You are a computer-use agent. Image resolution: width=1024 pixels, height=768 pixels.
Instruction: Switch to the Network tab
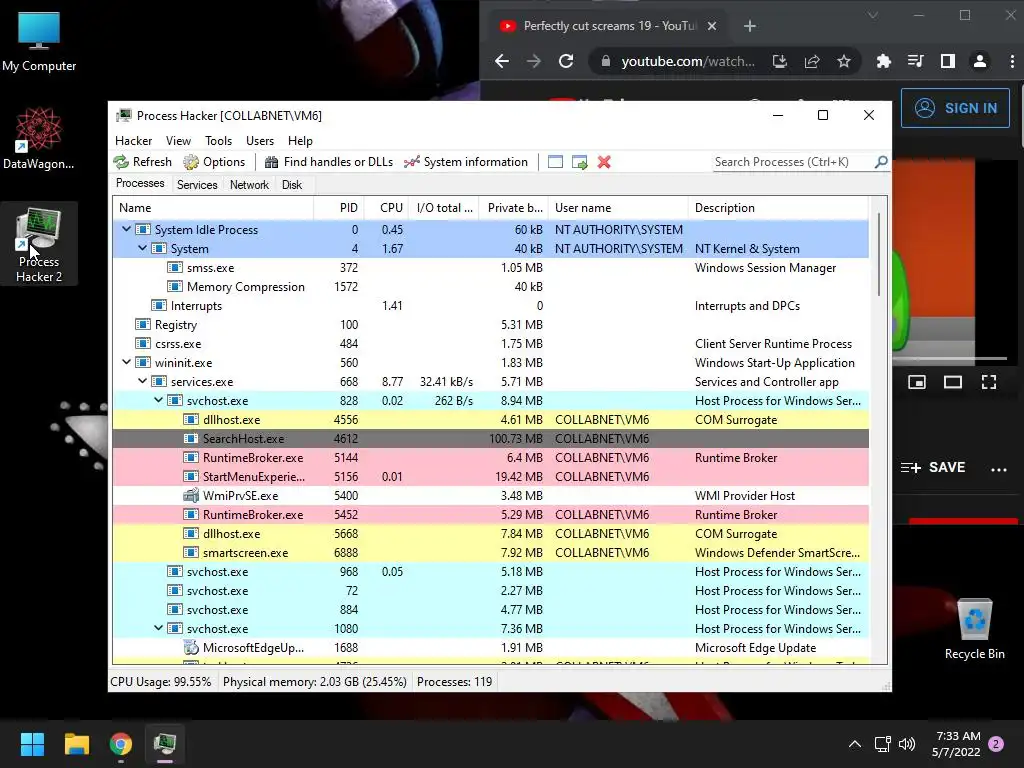point(249,185)
